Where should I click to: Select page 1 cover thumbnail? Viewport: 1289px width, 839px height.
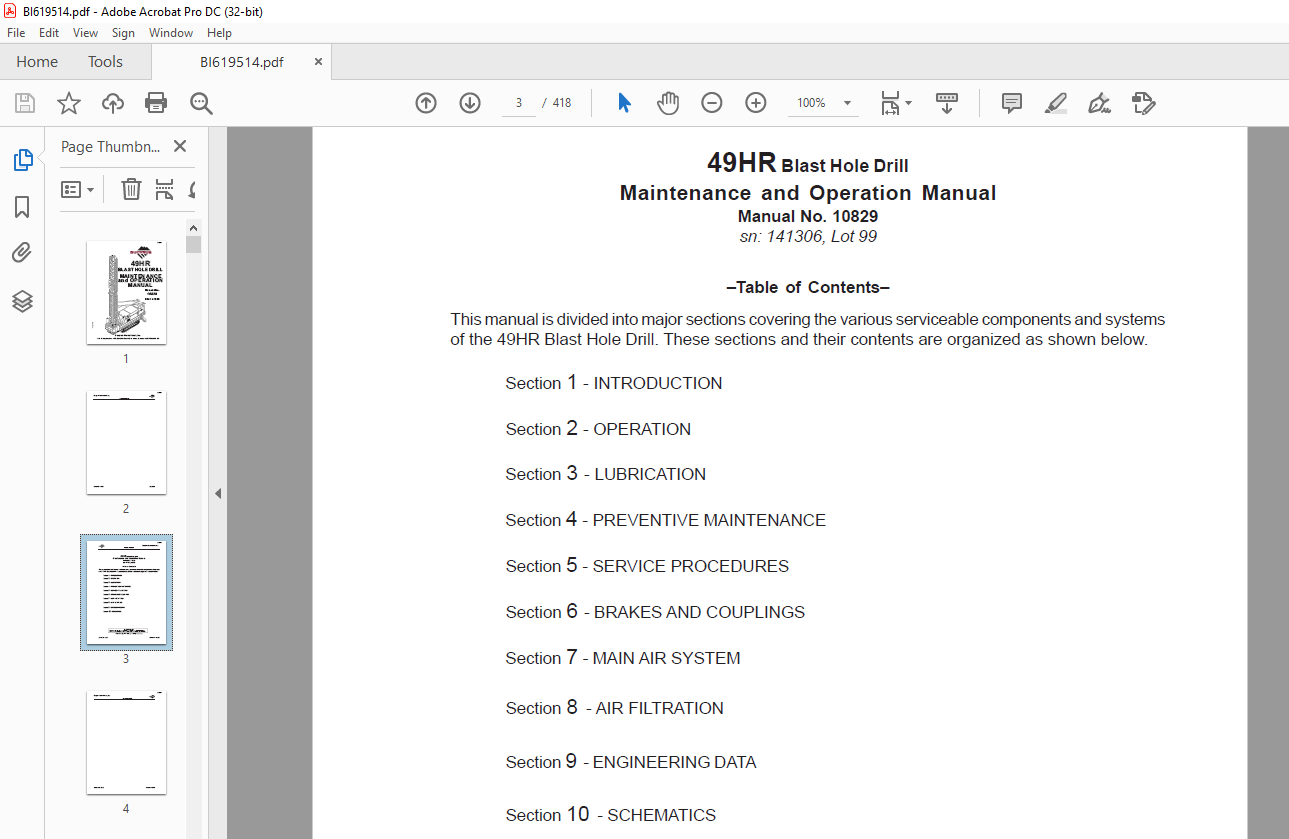(x=126, y=292)
